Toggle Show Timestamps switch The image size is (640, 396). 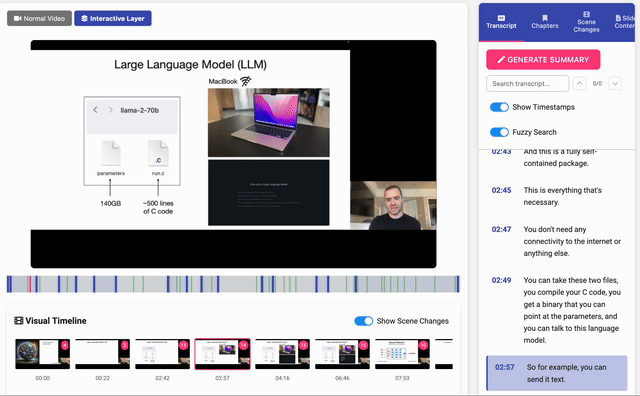coord(499,107)
